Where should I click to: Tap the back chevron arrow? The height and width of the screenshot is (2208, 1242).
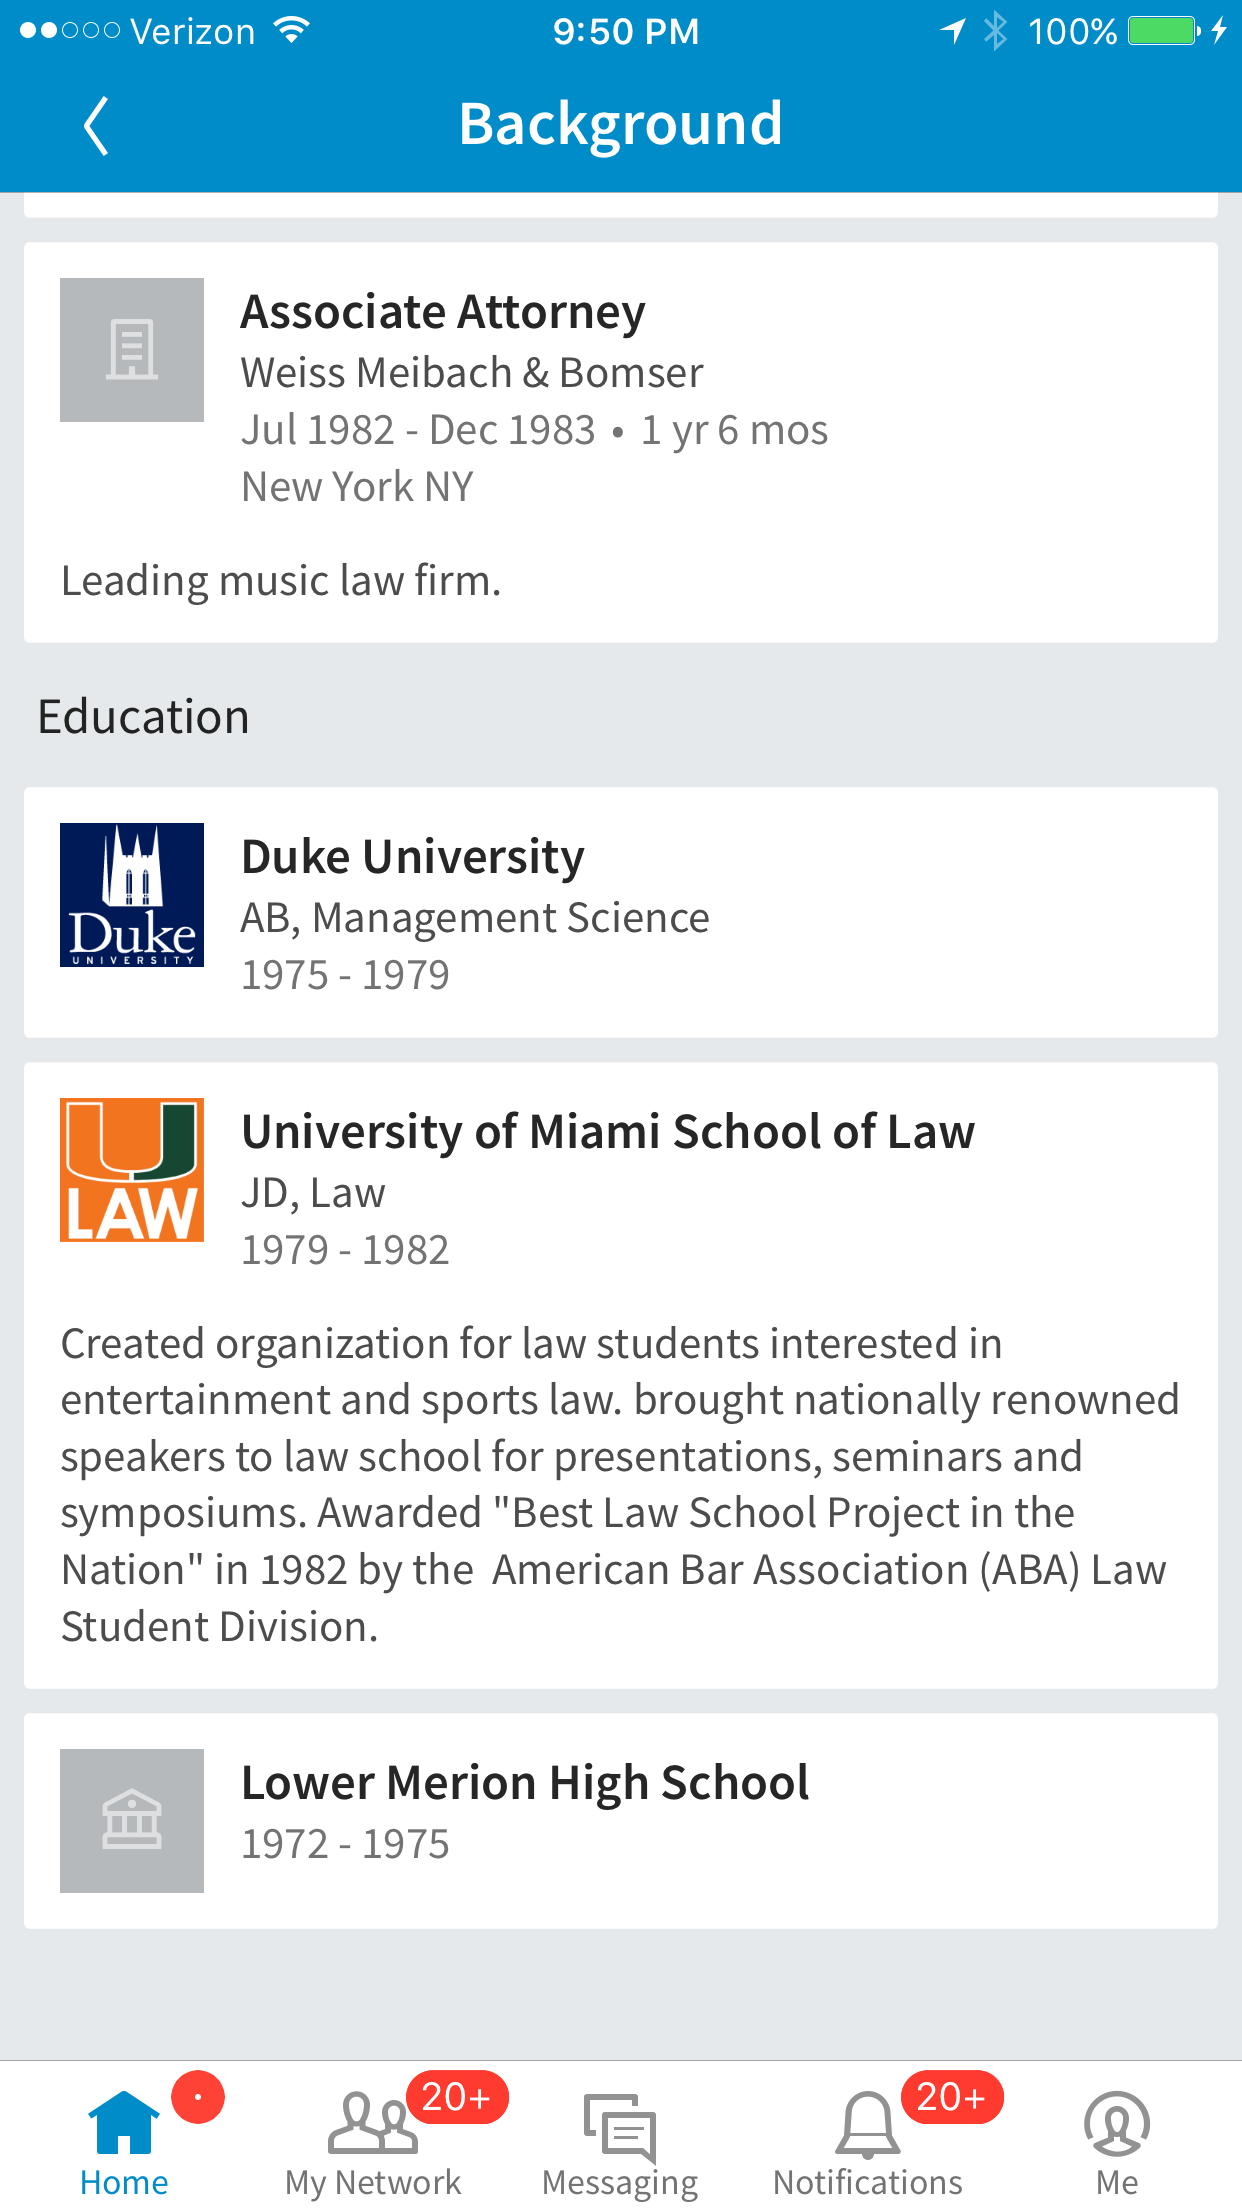tap(96, 126)
